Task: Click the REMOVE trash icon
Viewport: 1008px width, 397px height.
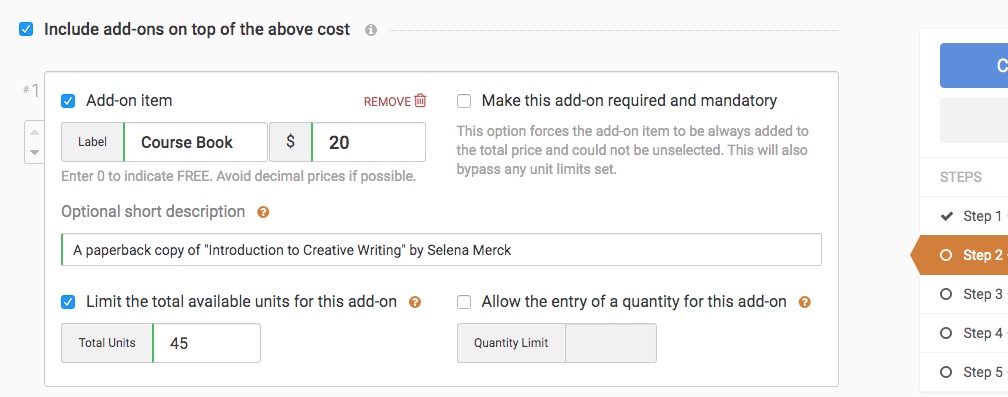Action: point(420,101)
